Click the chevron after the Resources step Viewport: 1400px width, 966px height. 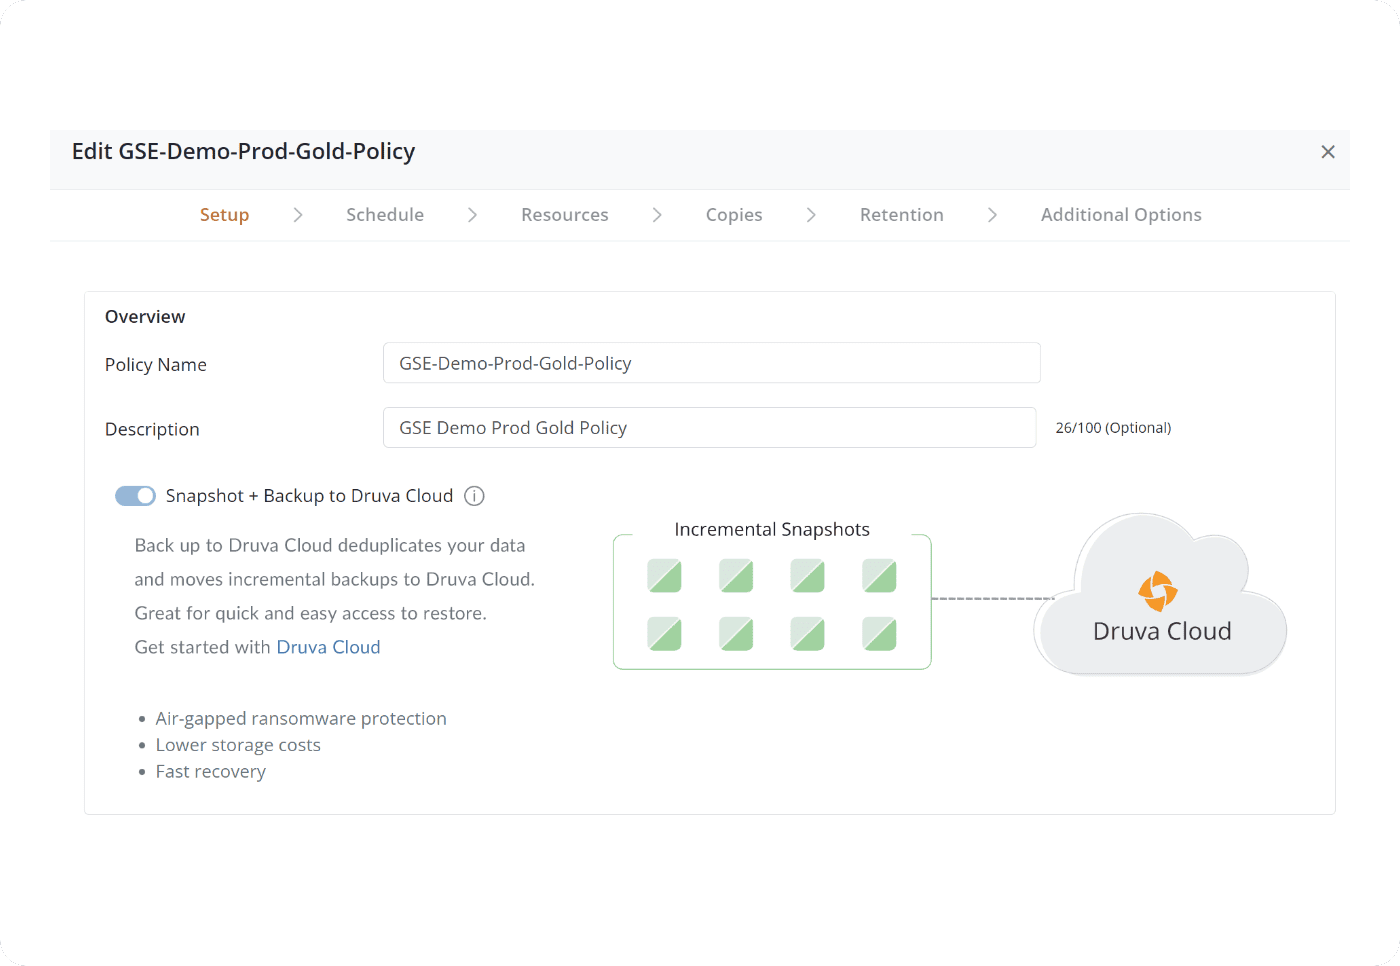tap(657, 215)
